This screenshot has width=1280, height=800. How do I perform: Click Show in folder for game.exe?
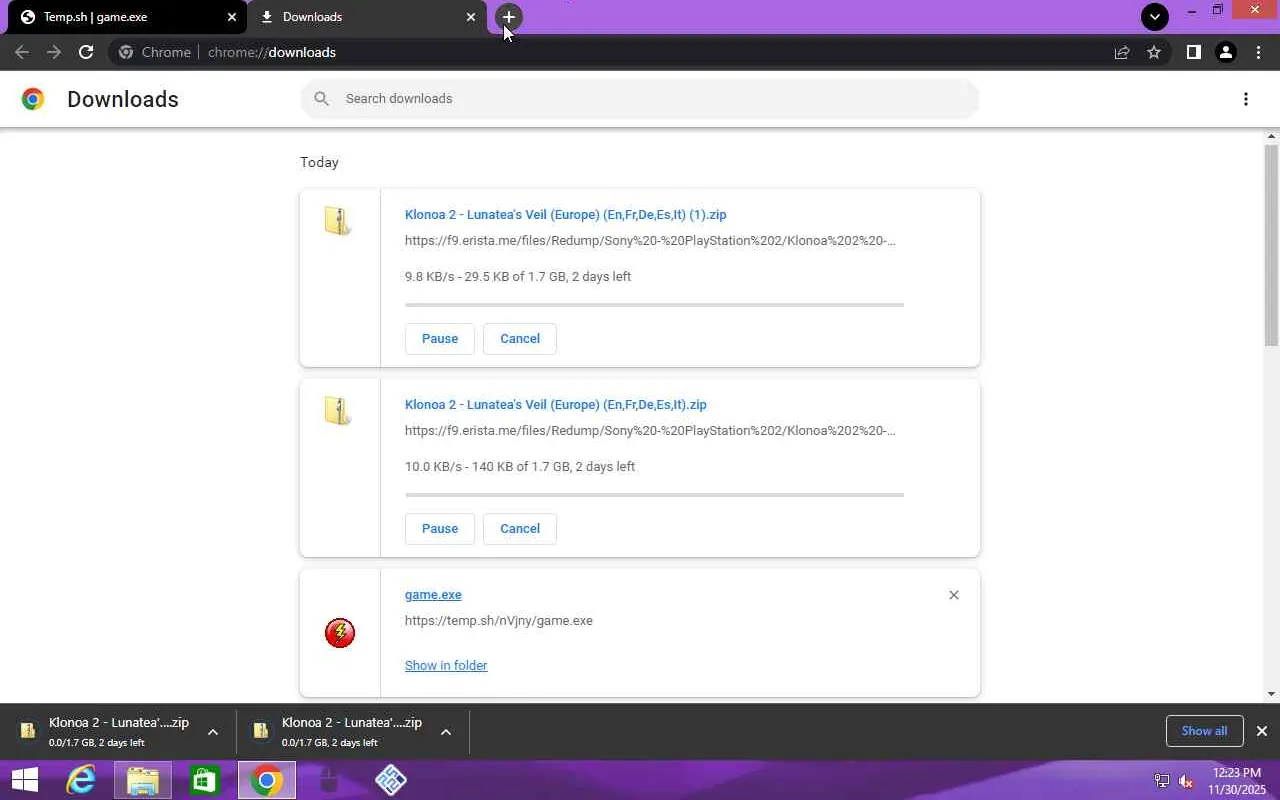point(446,665)
